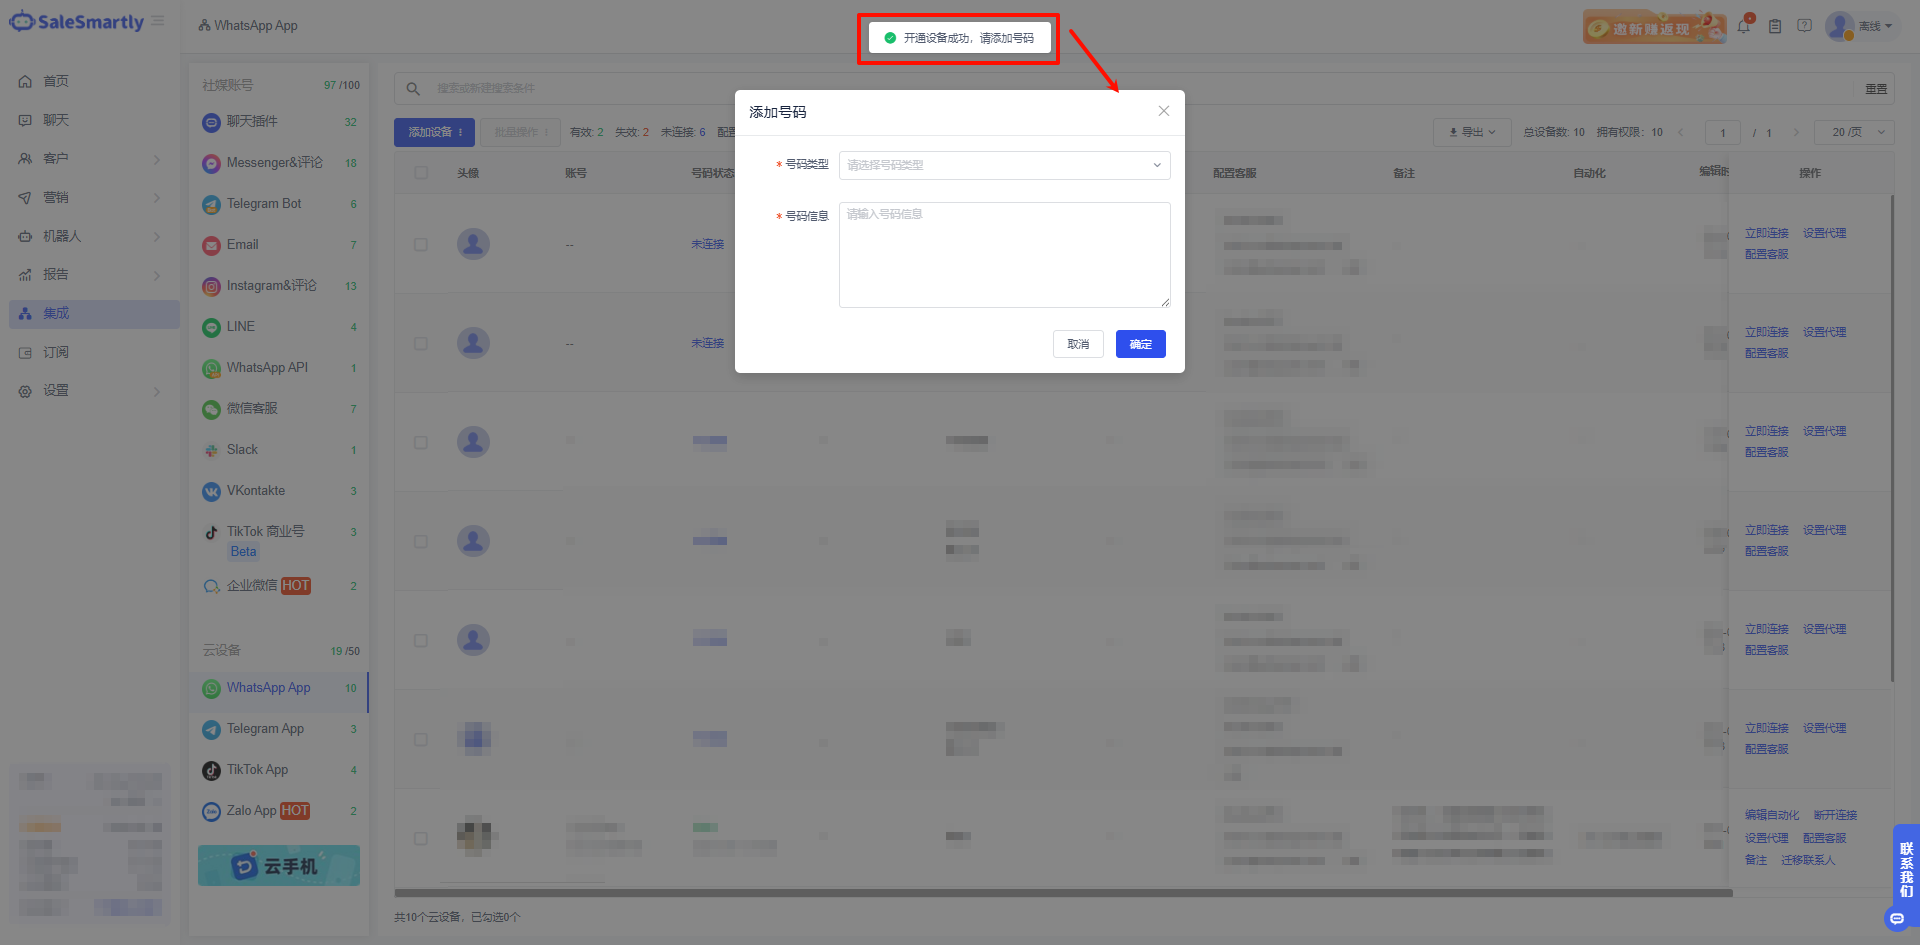The width and height of the screenshot is (1920, 945).
Task: Click the 微信客服 WeChat icon
Action: click(x=211, y=409)
